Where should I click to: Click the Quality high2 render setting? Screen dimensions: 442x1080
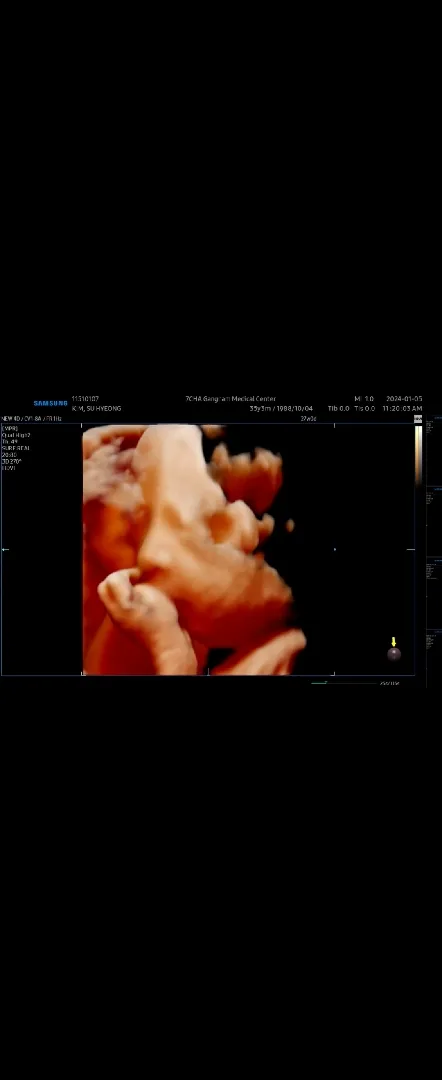tap(16, 435)
